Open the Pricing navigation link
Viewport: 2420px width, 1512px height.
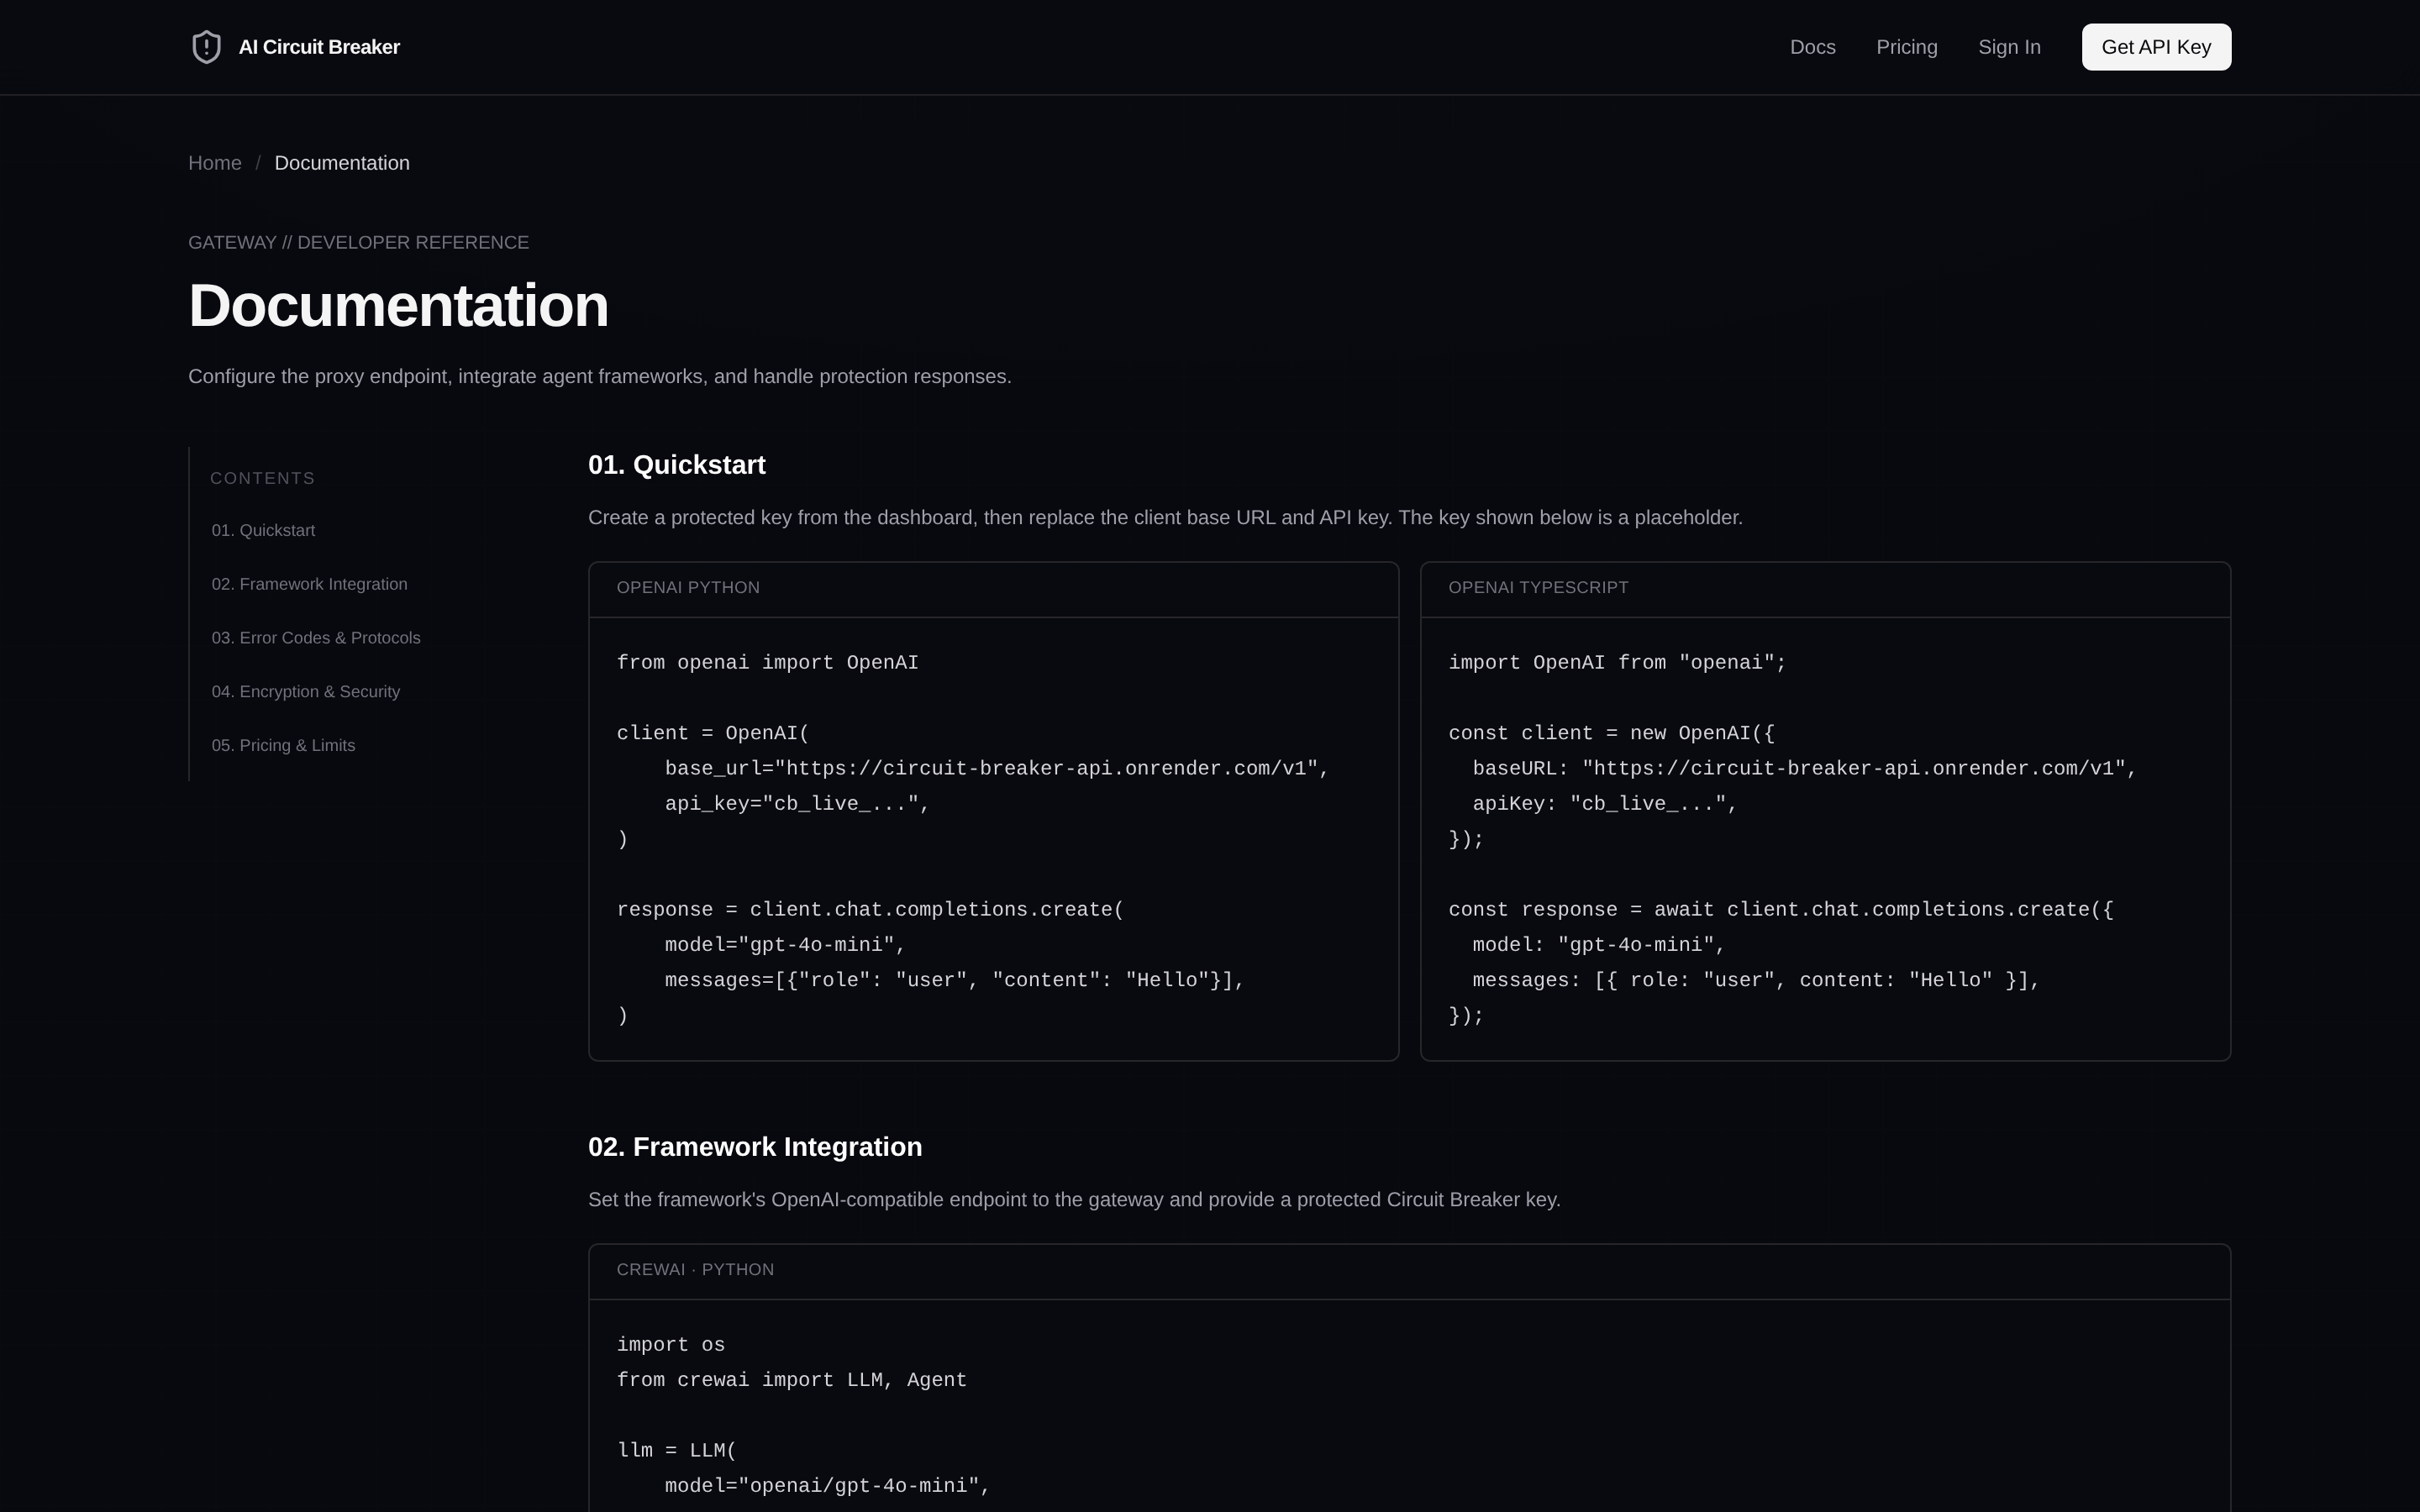1906,47
